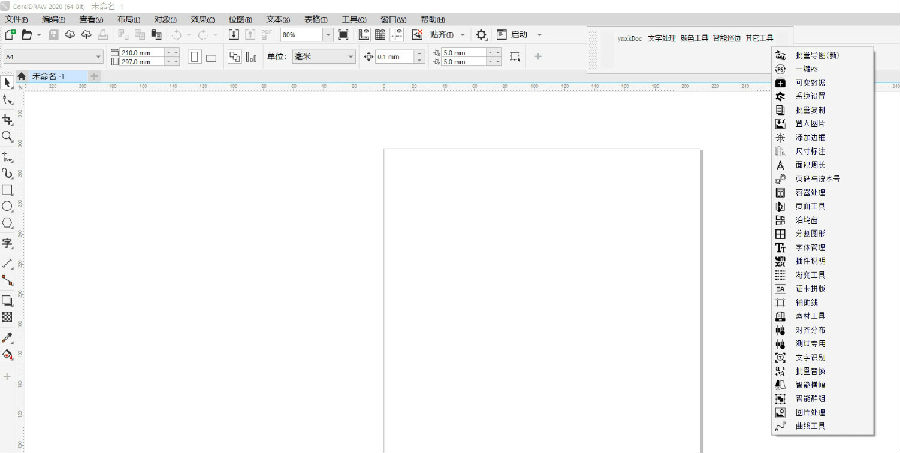Viewport: 900px width, 453px height.
Task: Switch page to landscape orientation
Action: tap(211, 57)
